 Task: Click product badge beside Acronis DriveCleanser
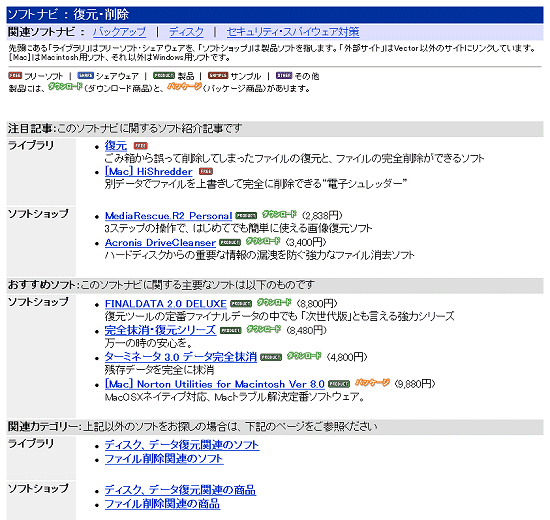(230, 242)
